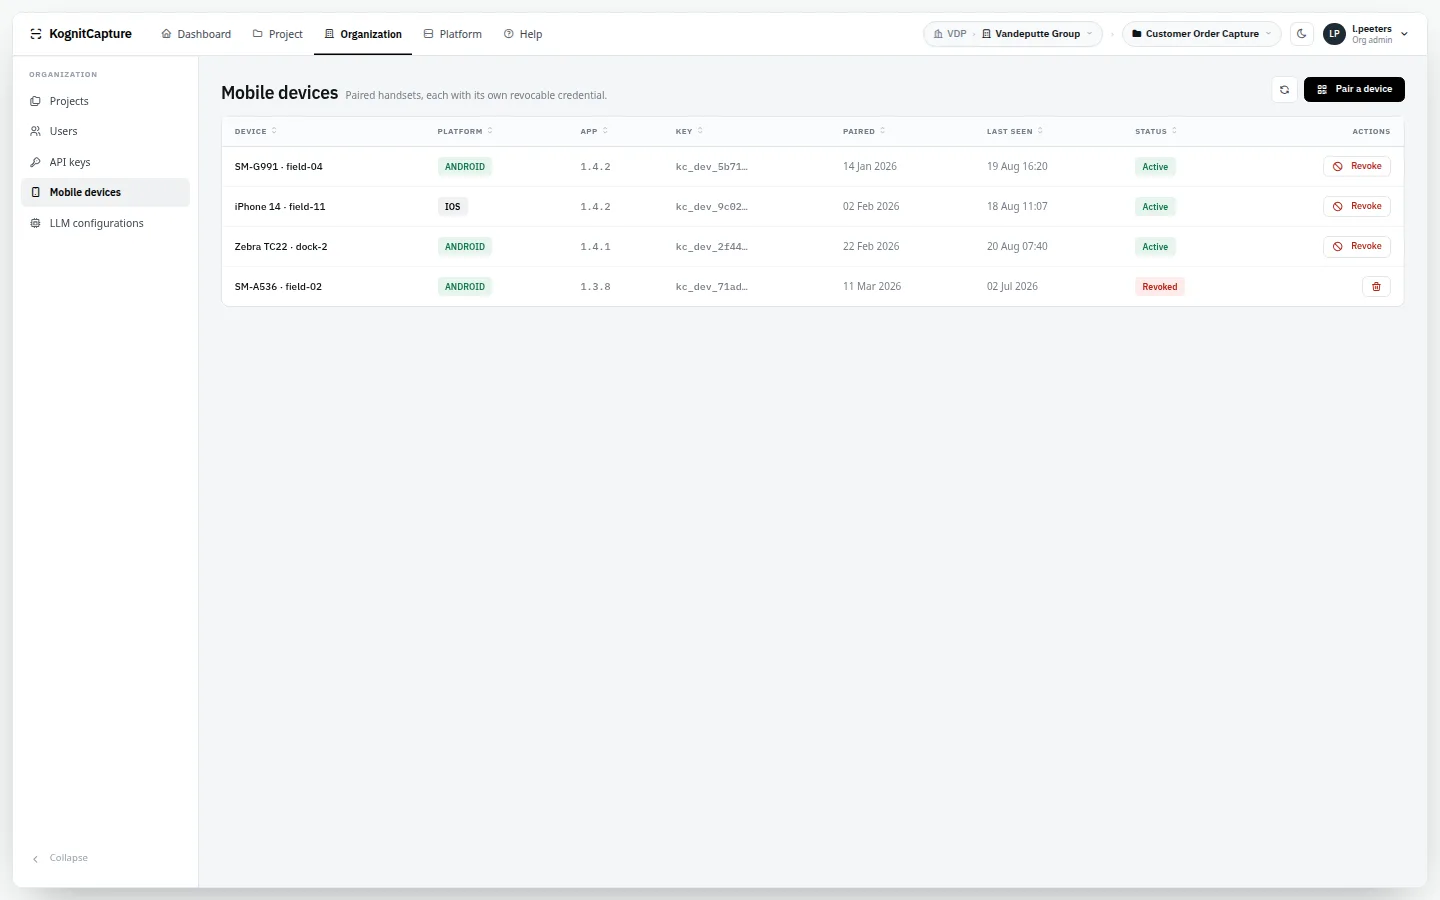Sort by App version column
This screenshot has height=900, width=1440.
(x=594, y=131)
